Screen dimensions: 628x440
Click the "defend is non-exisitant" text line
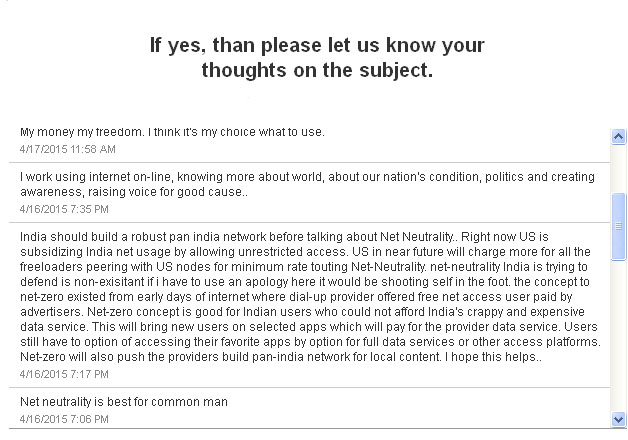click(x=304, y=282)
